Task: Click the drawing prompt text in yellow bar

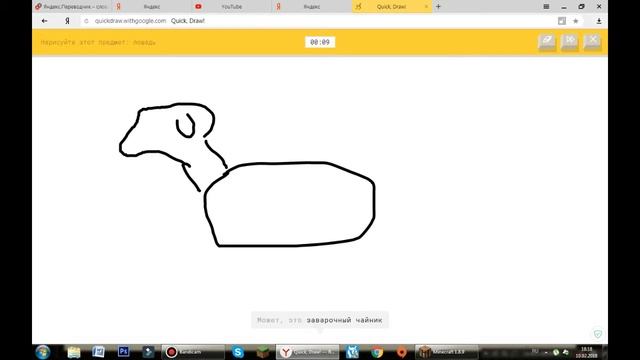Action: point(98,42)
